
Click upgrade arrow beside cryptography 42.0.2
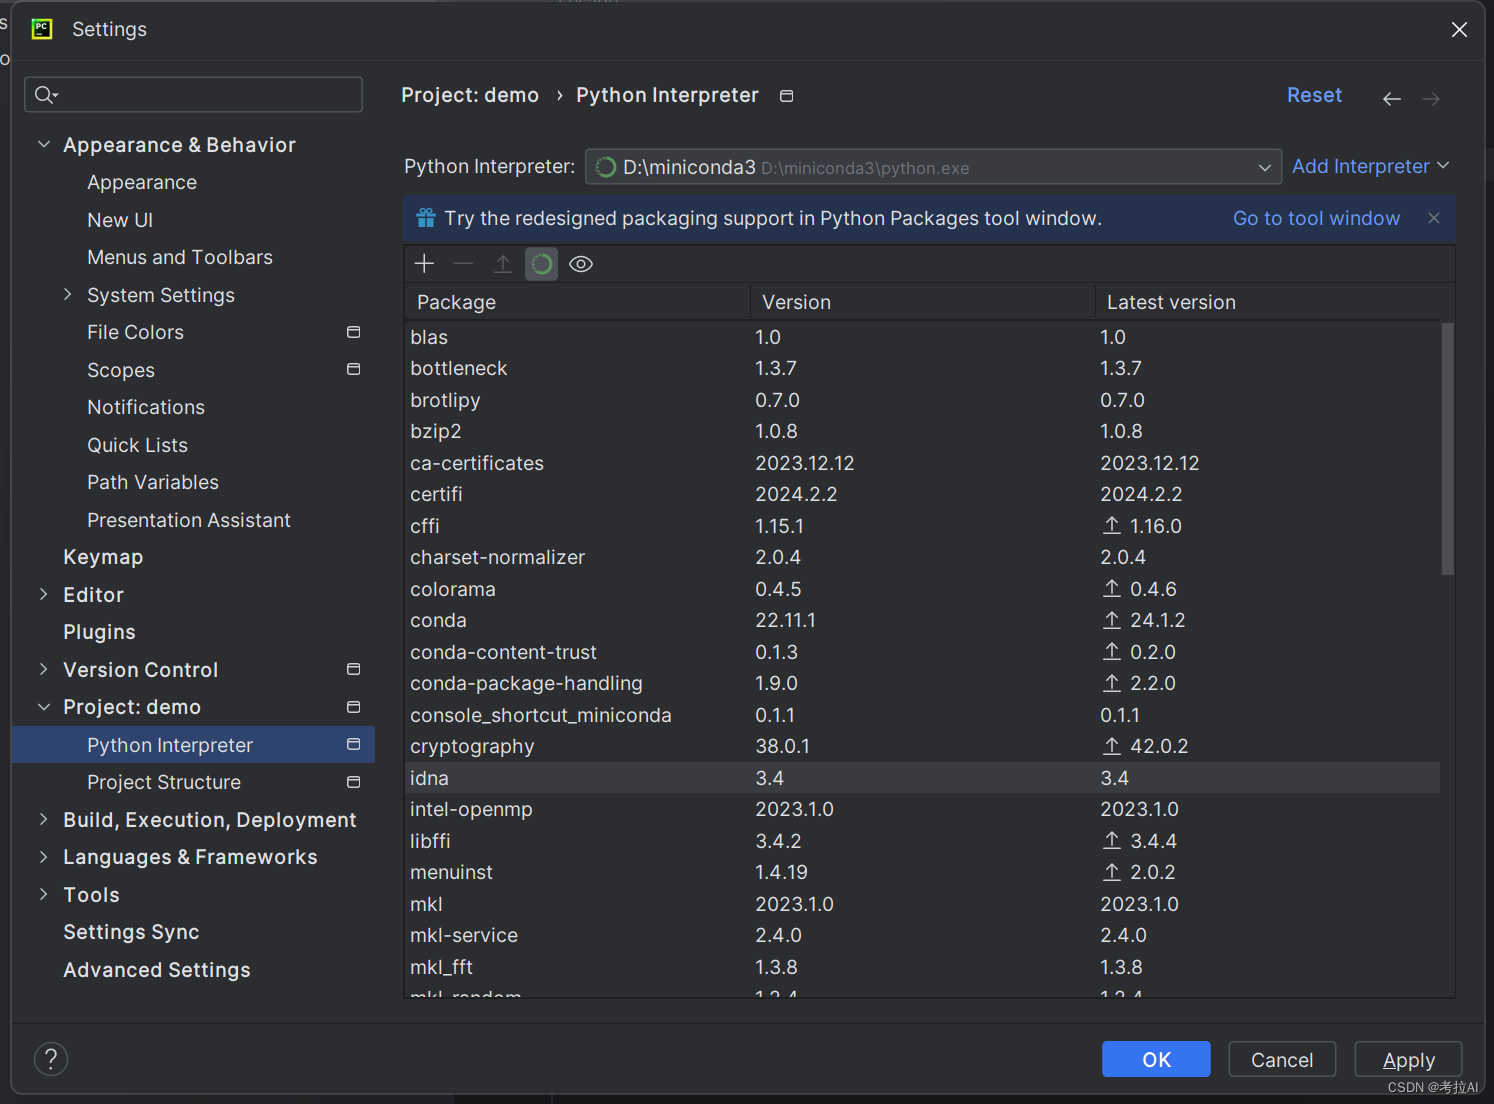point(1112,746)
